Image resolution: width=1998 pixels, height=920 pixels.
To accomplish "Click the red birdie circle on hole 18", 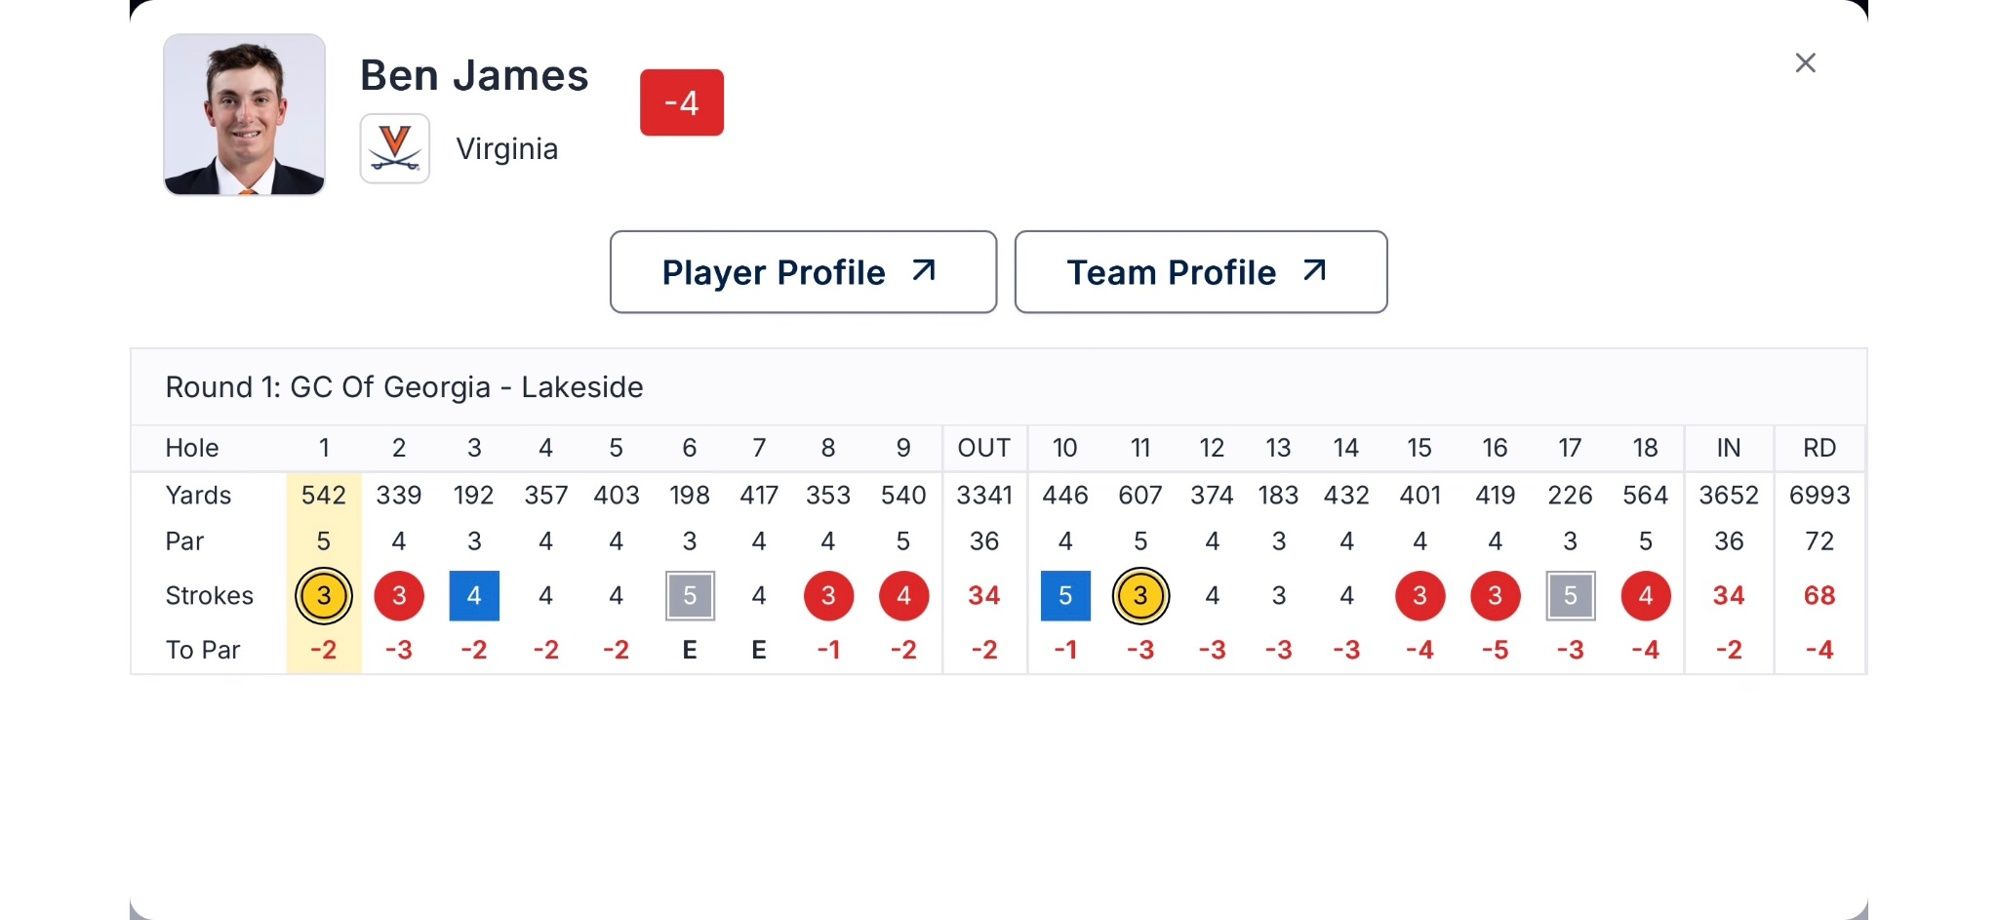I will pyautogui.click(x=1644, y=595).
